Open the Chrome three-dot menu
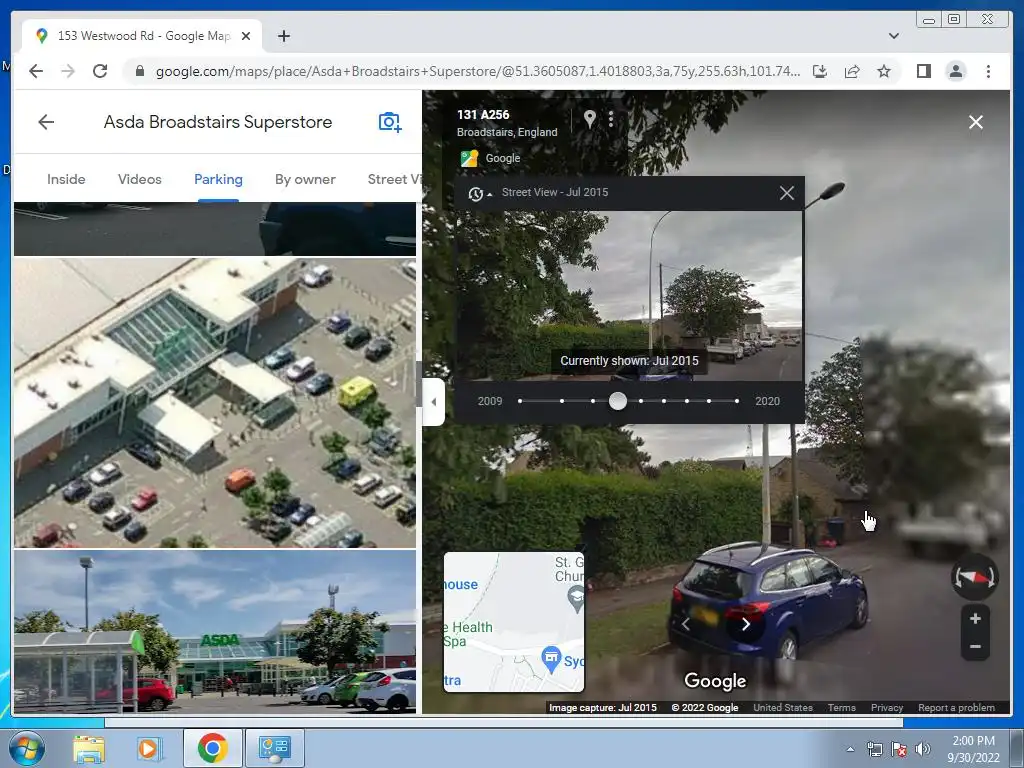This screenshot has height=768, width=1024. pos(988,71)
